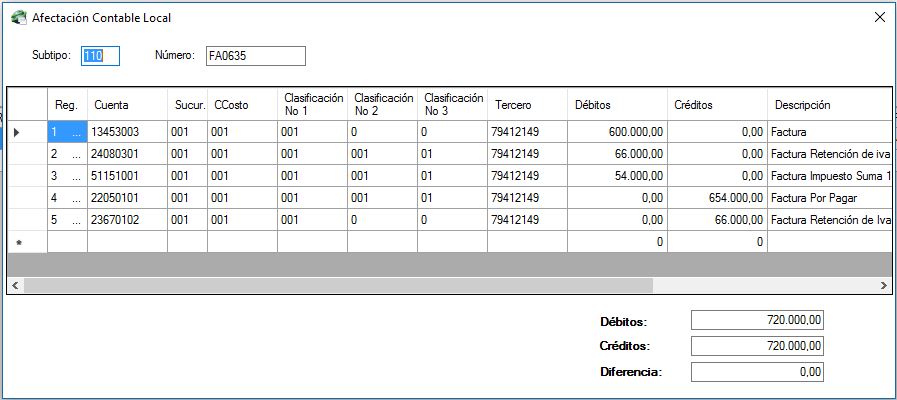Select the new-row asterisk row header

coord(27,242)
